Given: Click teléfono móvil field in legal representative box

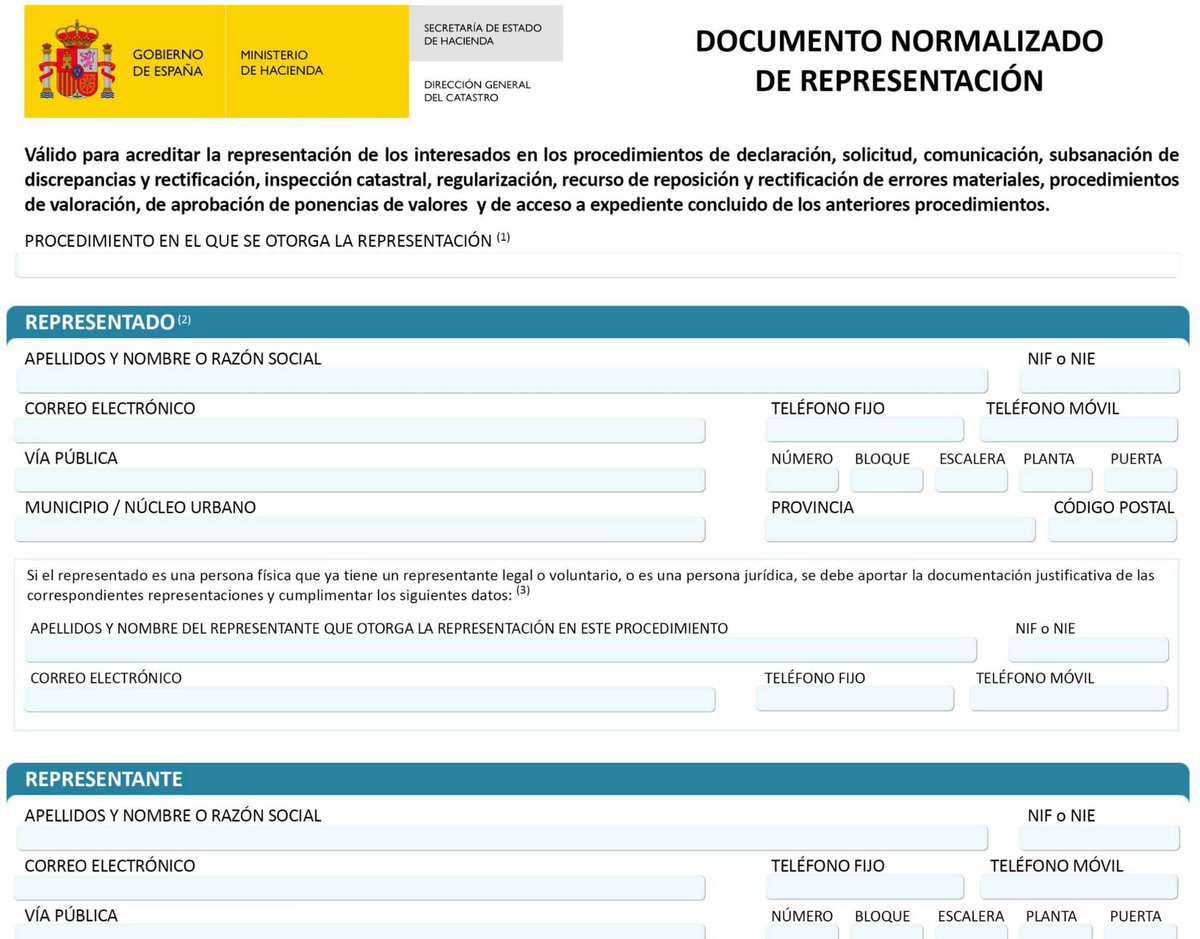Looking at the screenshot, I should click(x=1069, y=699).
